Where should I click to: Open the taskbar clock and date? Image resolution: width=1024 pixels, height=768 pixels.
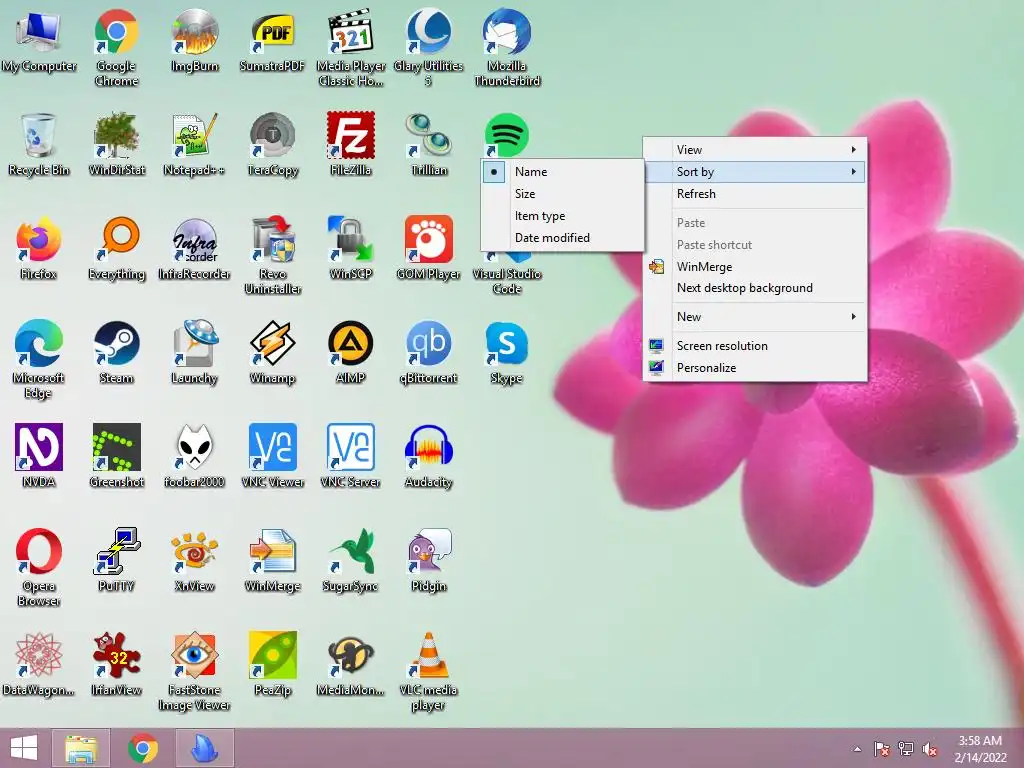click(980, 749)
